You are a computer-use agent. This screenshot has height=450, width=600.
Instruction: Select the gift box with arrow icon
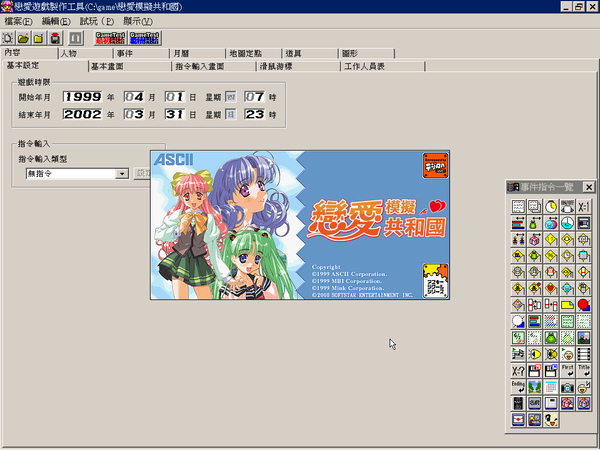point(534,240)
